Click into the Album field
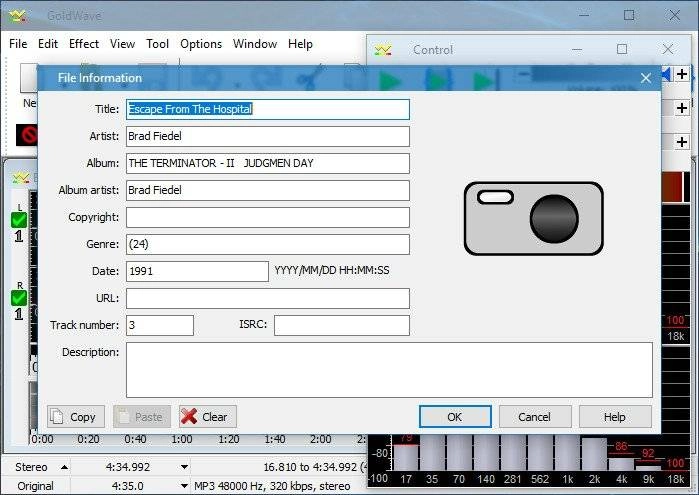This screenshot has width=699, height=495. click(267, 163)
